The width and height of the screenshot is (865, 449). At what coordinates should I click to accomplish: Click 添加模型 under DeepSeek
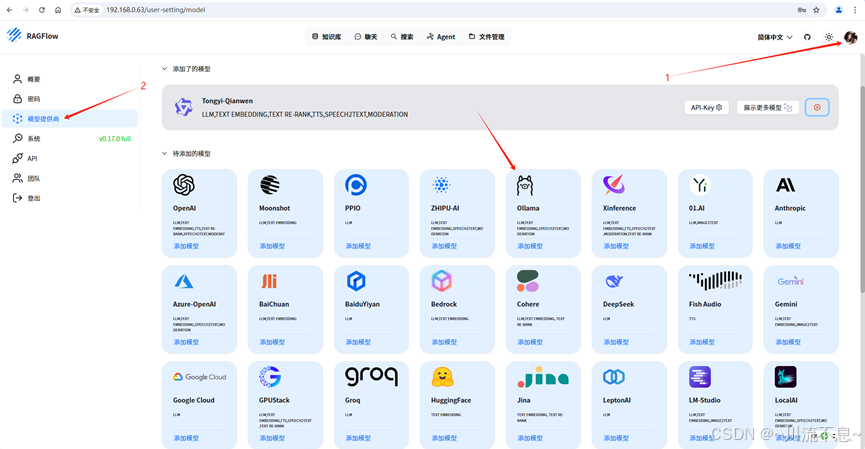616,342
